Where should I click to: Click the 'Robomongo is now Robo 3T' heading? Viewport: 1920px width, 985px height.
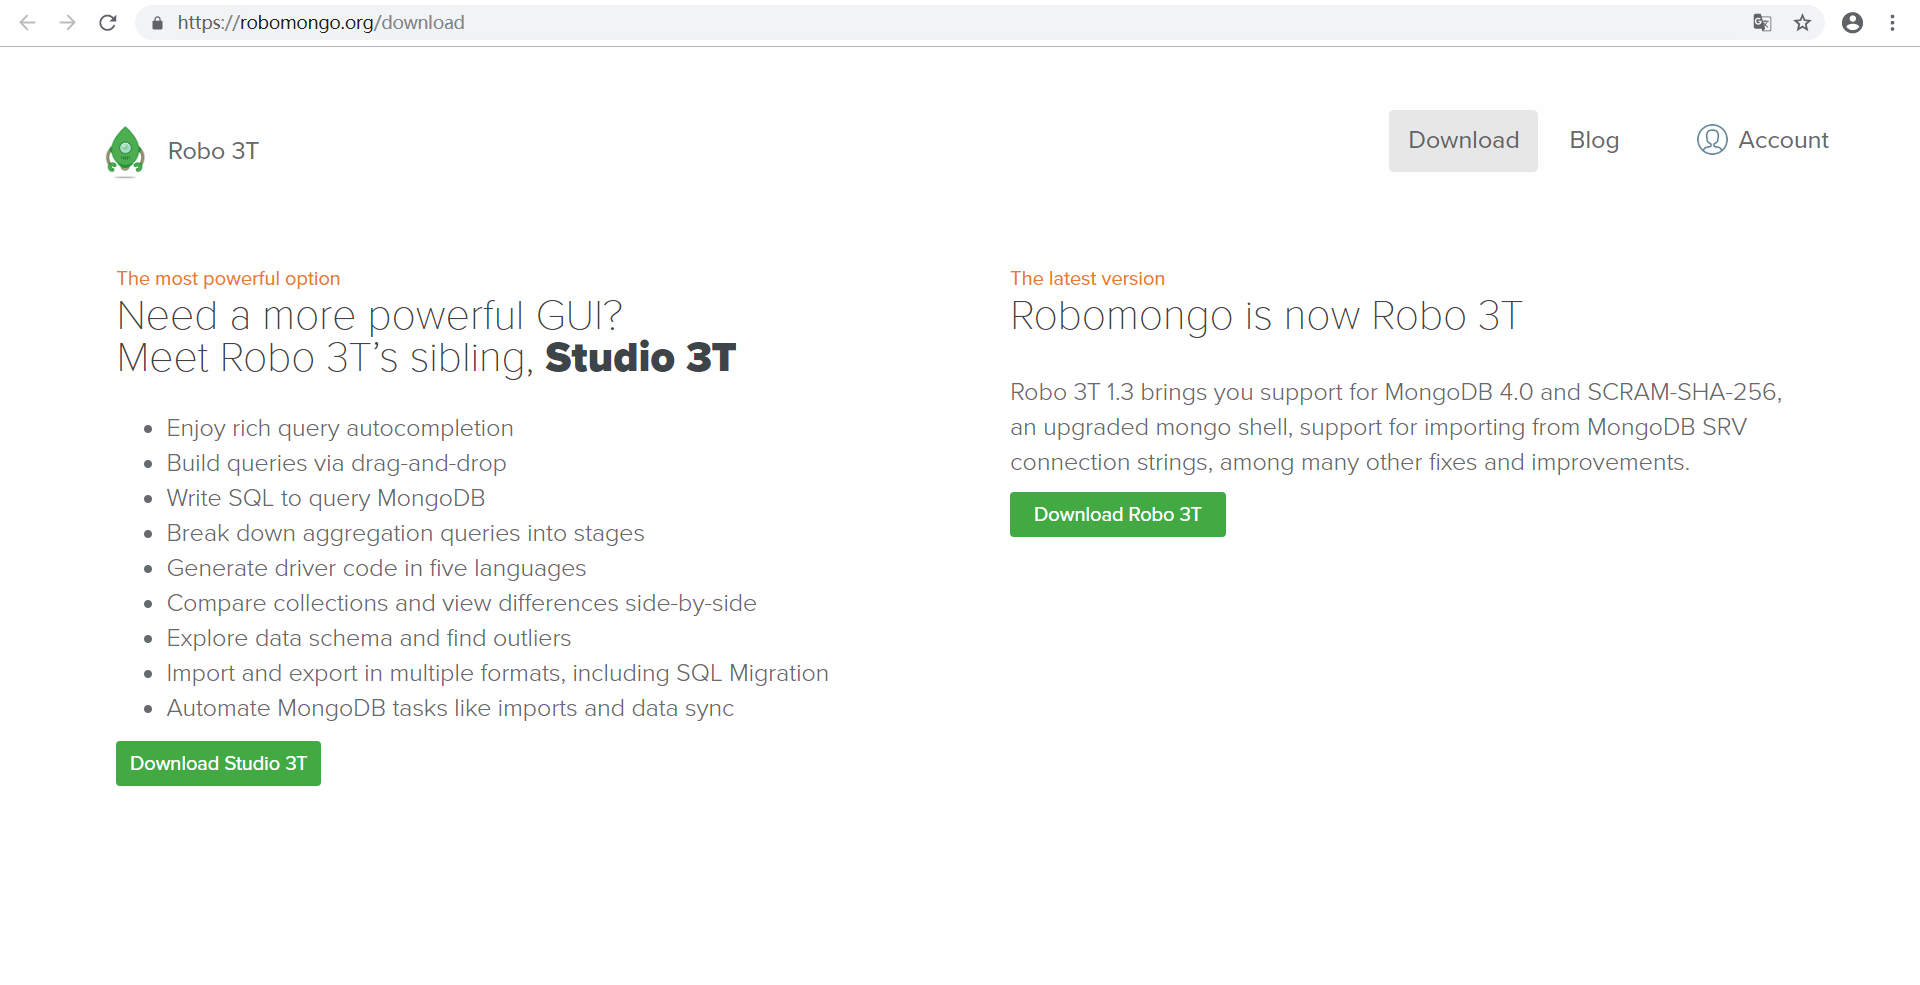coord(1266,316)
